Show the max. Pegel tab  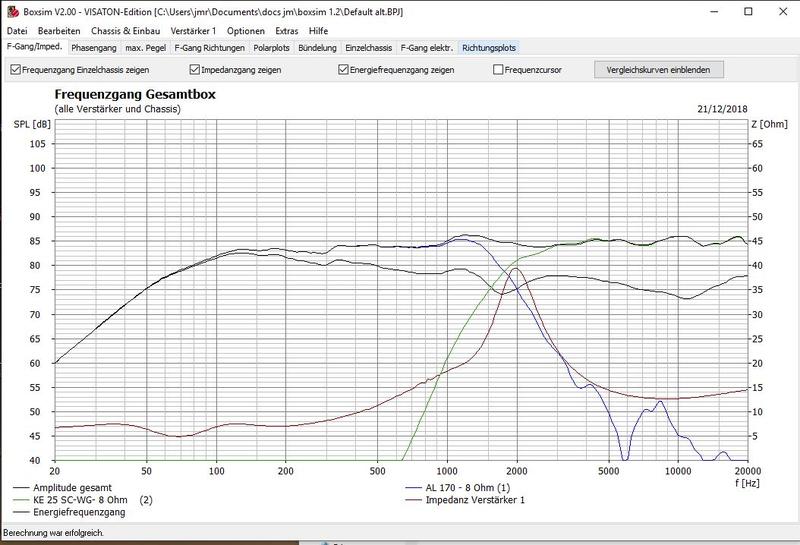[x=144, y=47]
